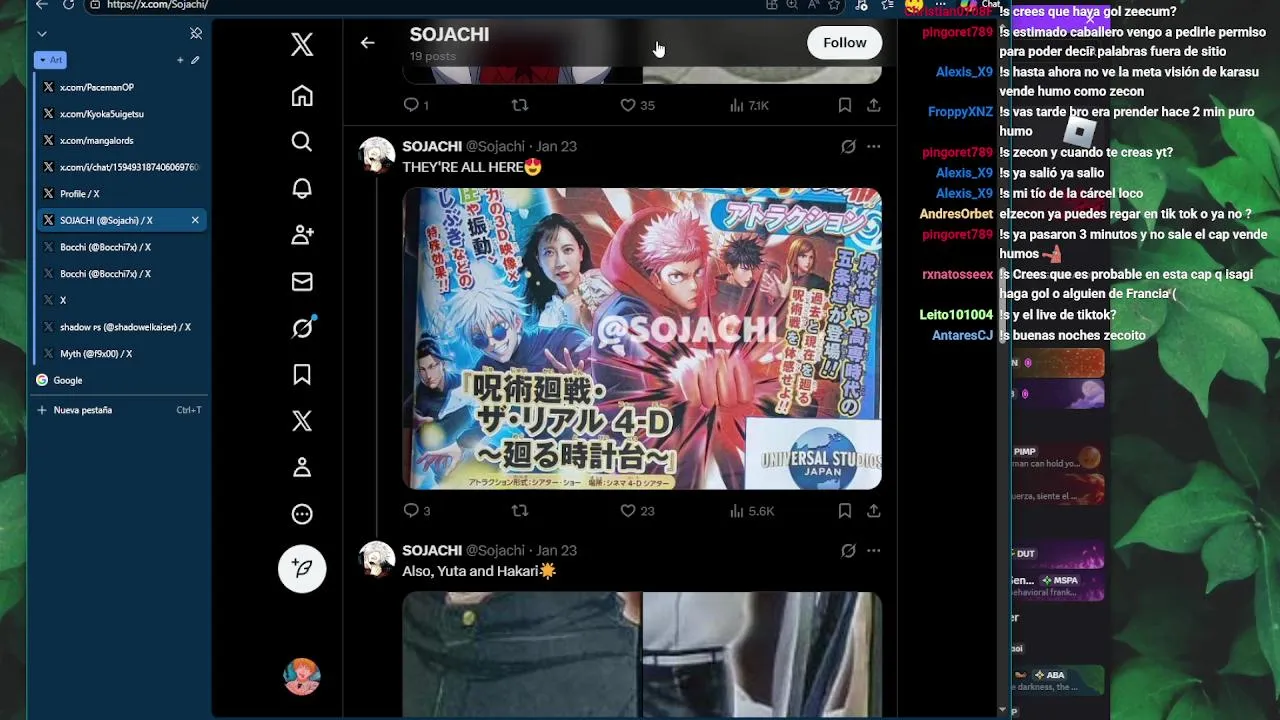Switch to x.com/i/chat tab
The image size is (1280, 720).
pyautogui.click(x=121, y=167)
